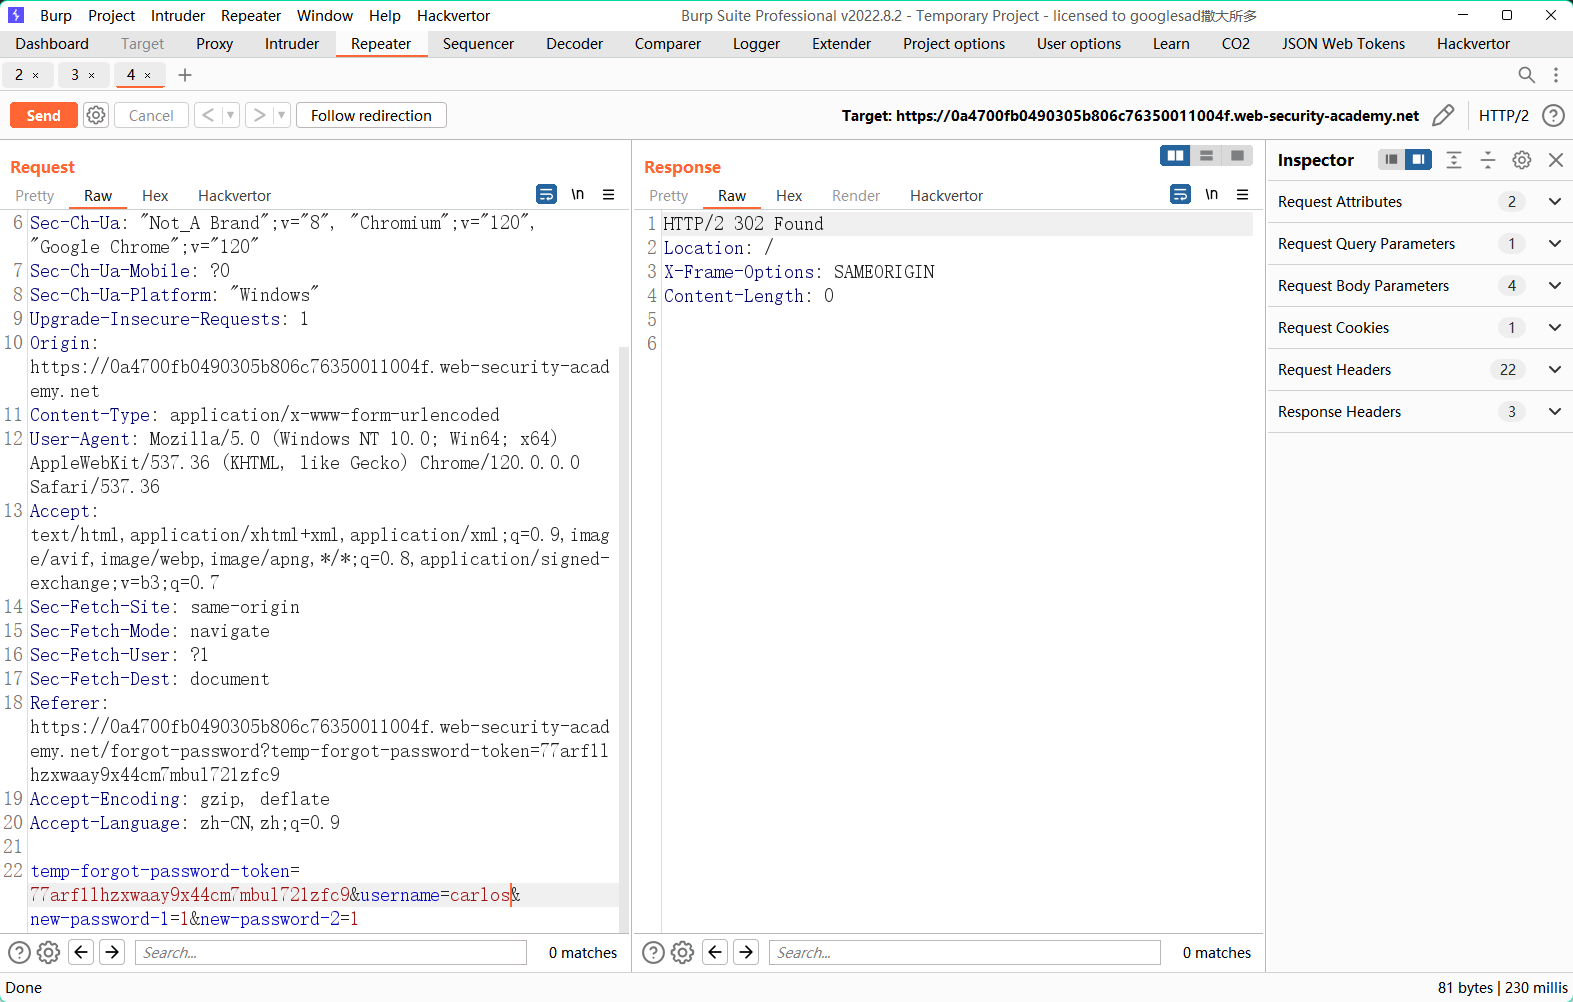Select the Response Hex tab
Screen dimensions: 1573x1002
tap(789, 196)
